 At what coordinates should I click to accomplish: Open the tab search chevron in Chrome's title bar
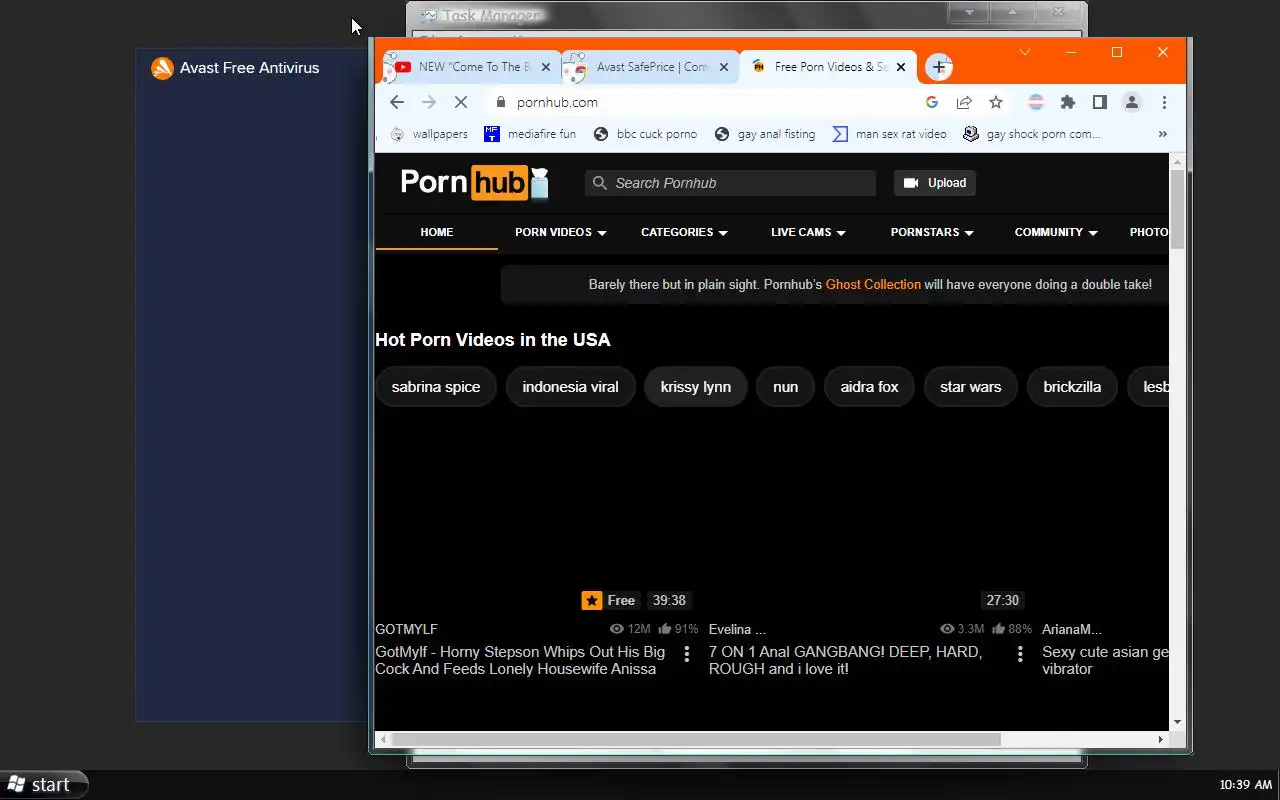pos(1024,52)
